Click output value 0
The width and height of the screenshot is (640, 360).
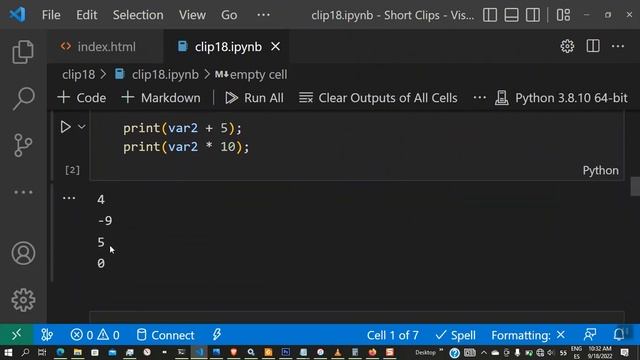click(x=101, y=263)
